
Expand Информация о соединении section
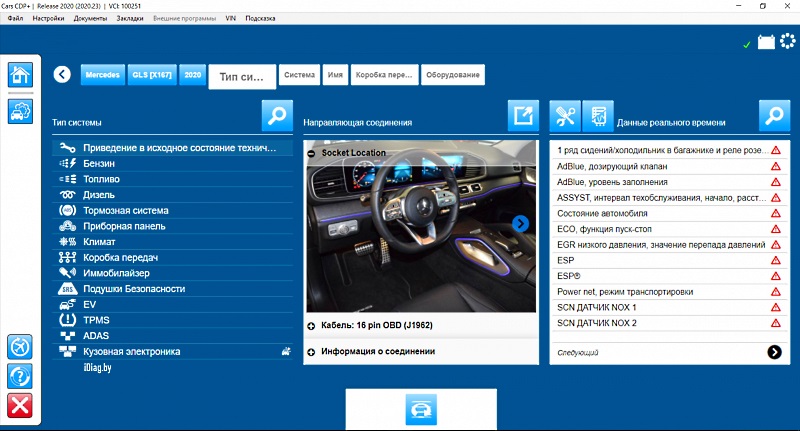click(x=312, y=352)
